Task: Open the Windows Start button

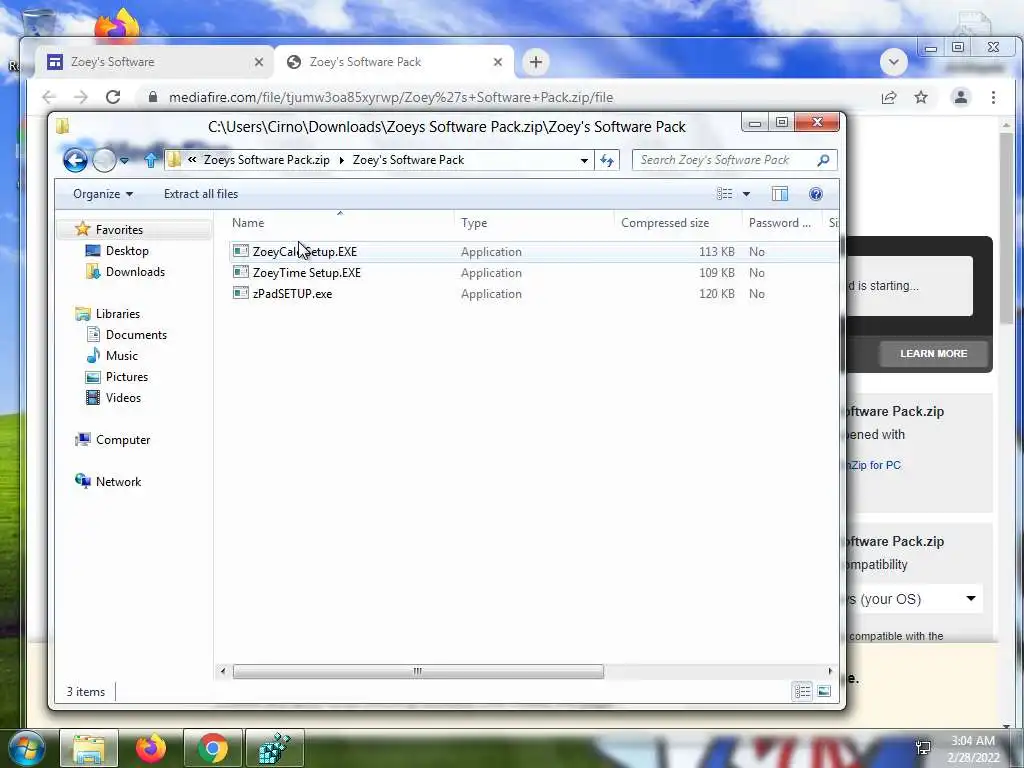Action: (x=27, y=748)
